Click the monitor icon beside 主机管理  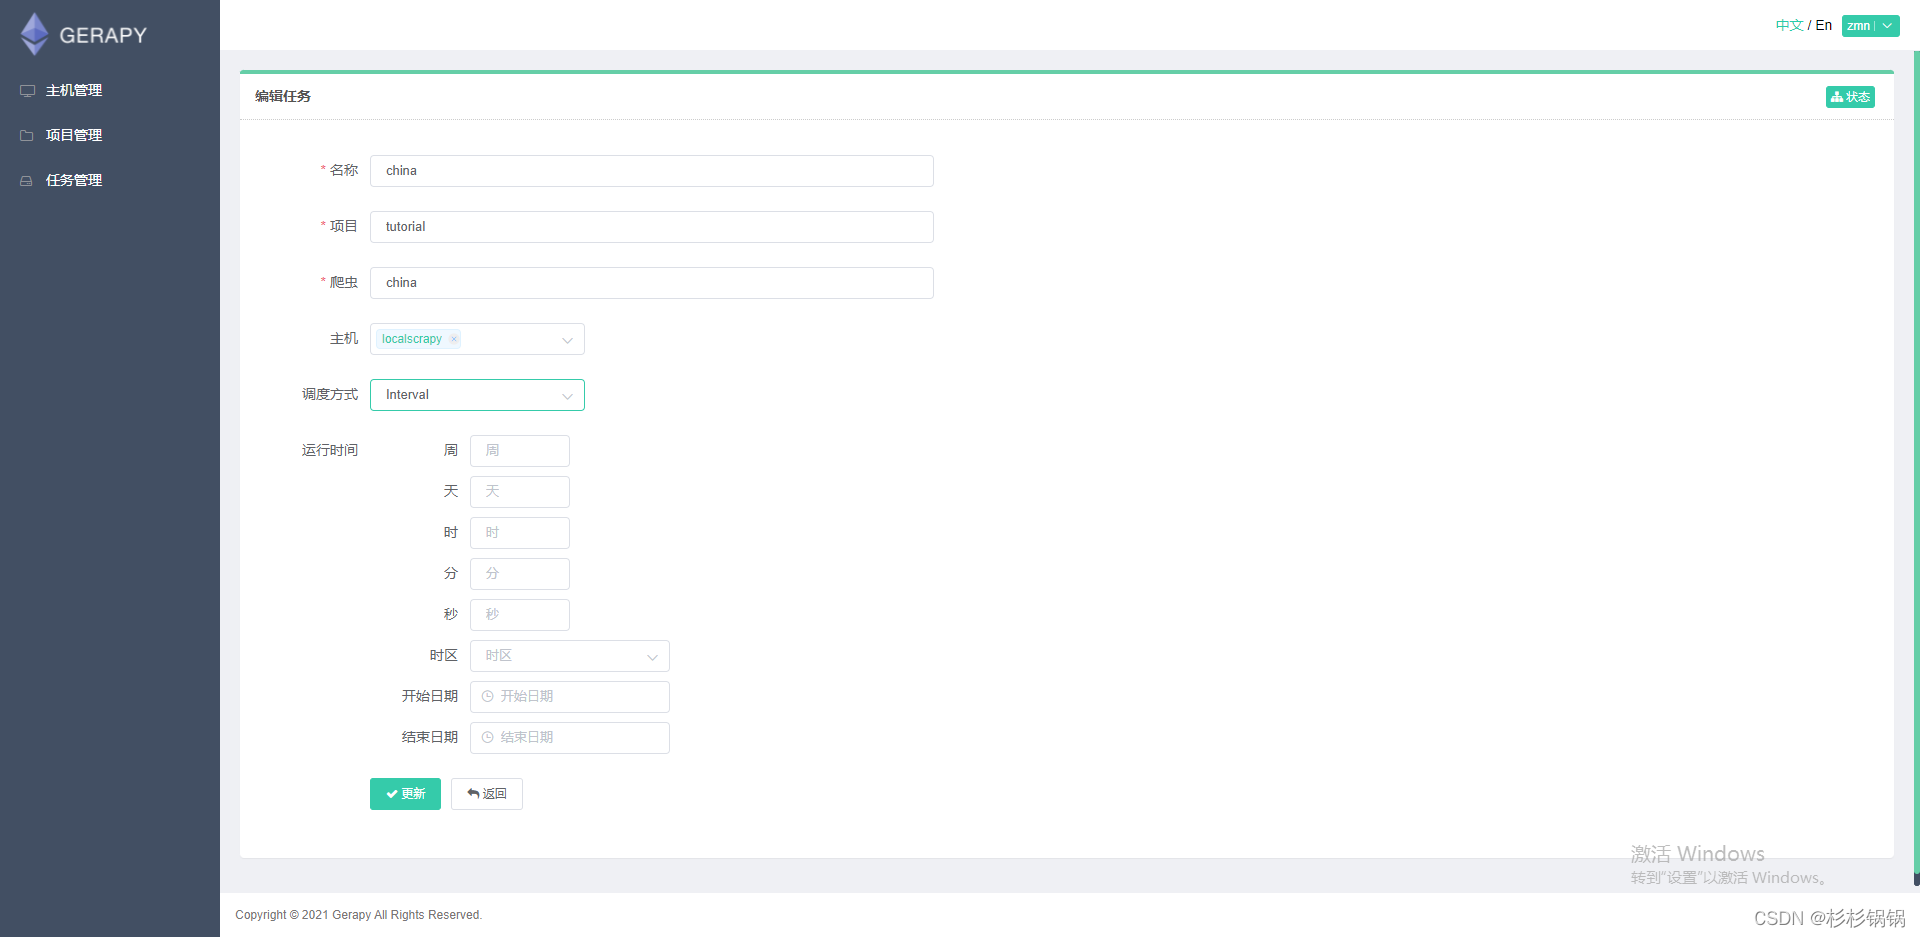(27, 91)
